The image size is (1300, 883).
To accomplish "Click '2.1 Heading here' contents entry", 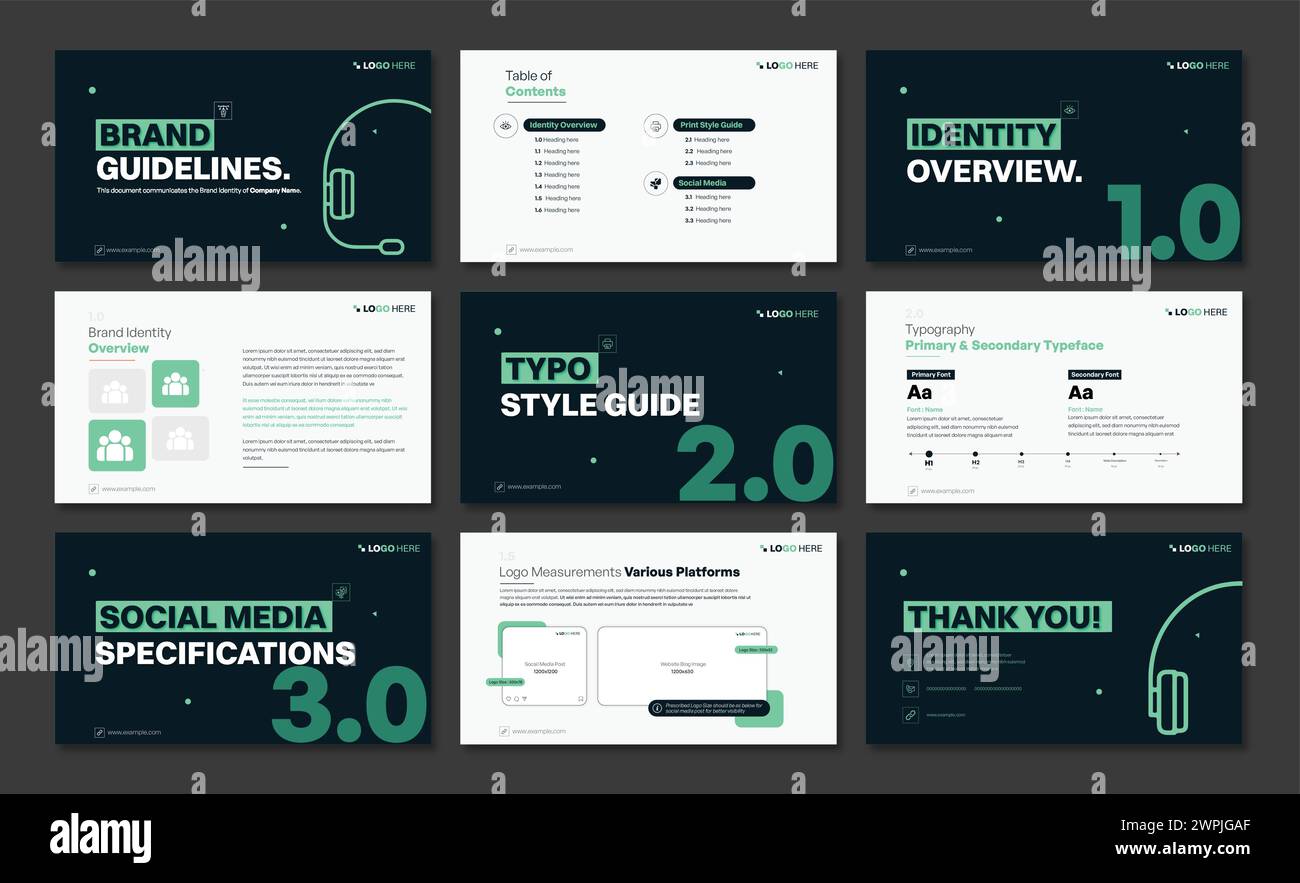I will click(x=707, y=140).
